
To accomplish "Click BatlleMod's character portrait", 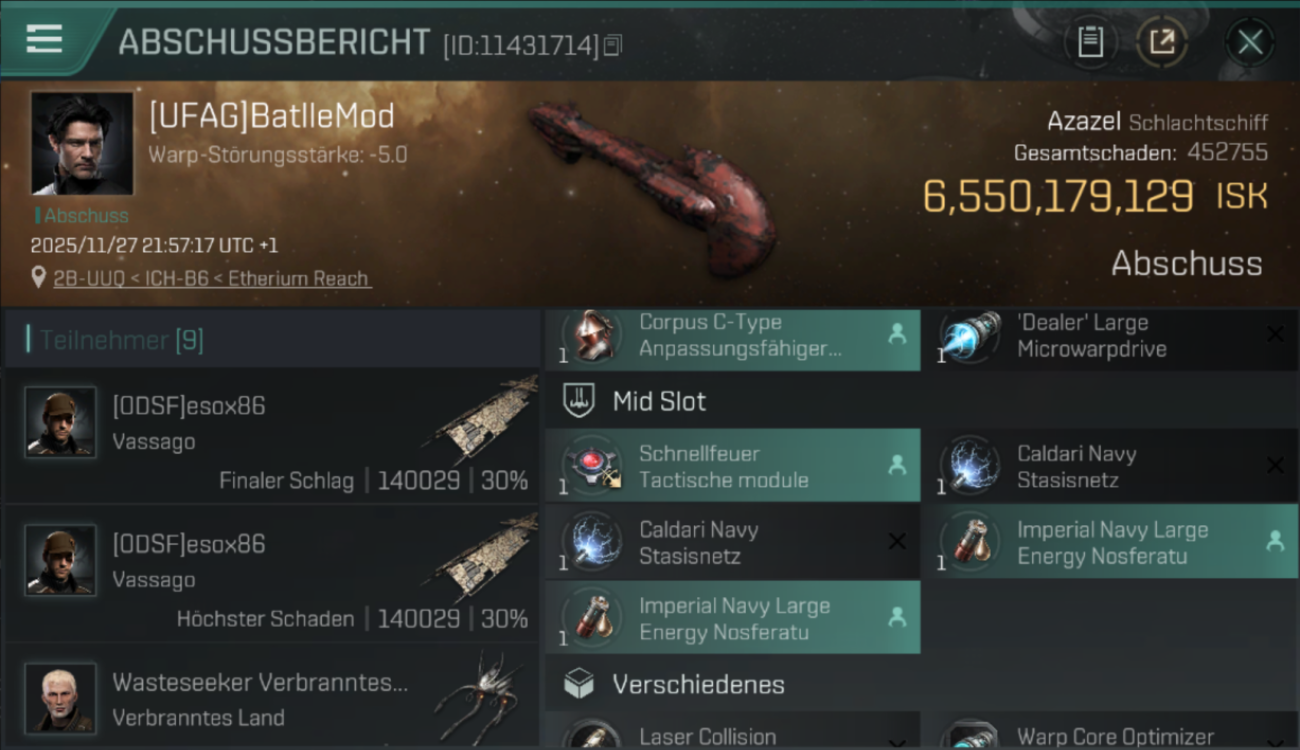I will point(82,143).
